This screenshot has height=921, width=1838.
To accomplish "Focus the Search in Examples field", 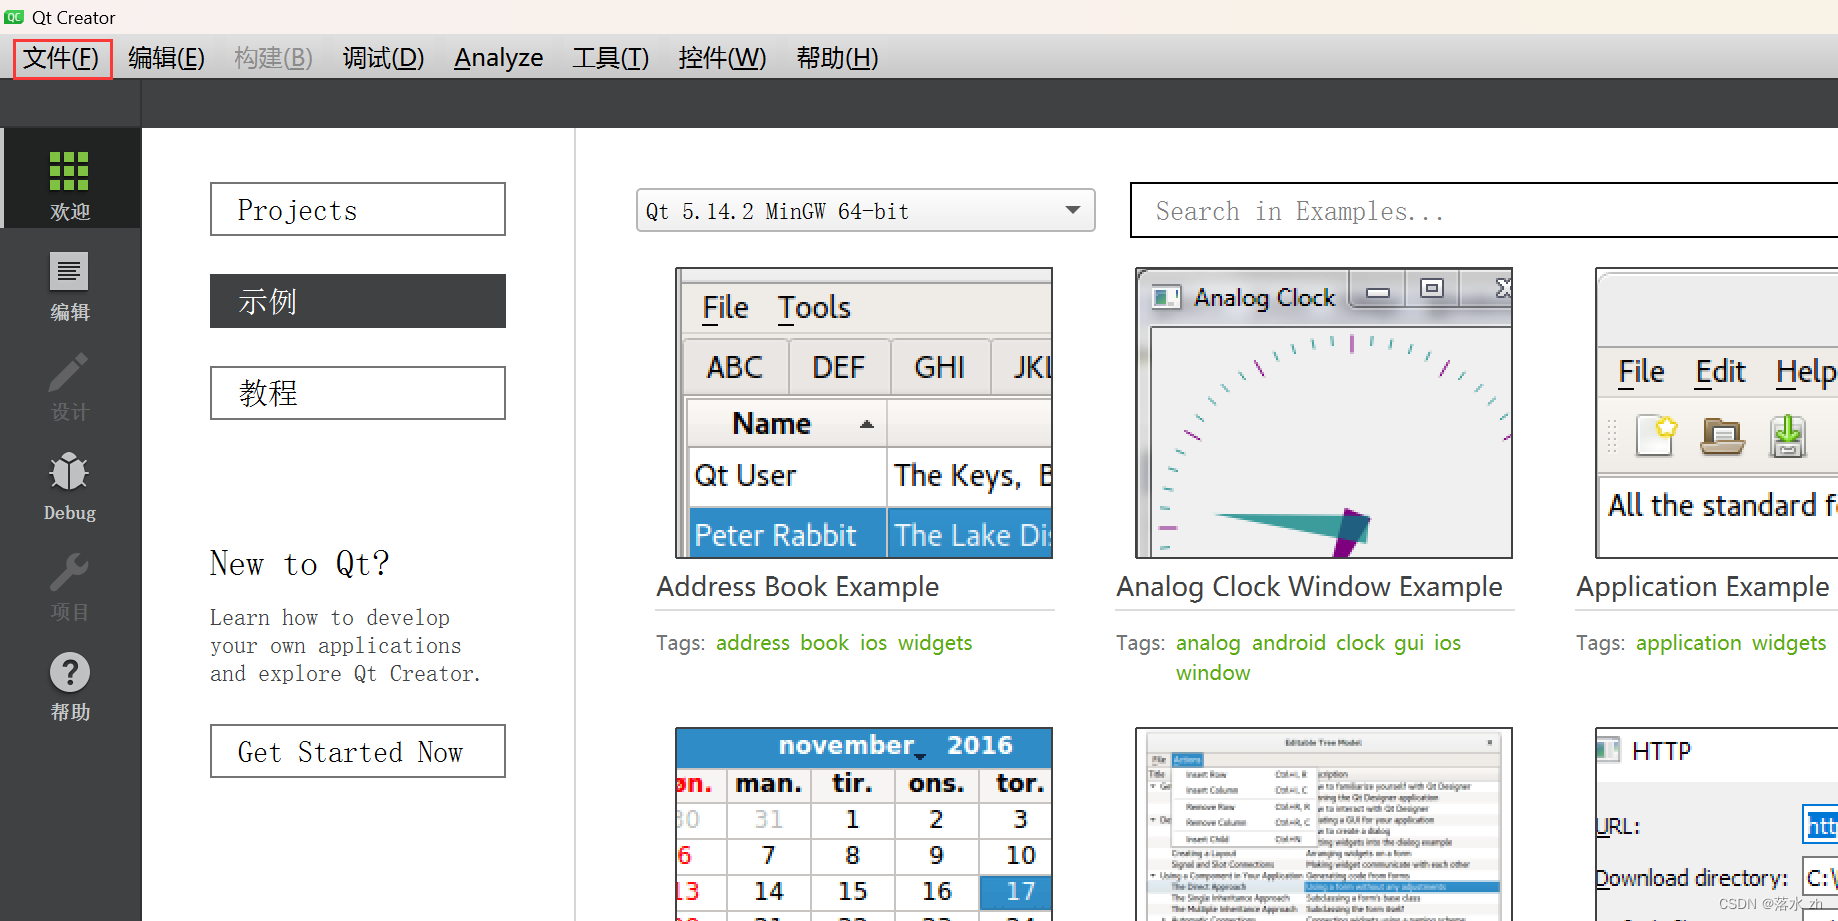I will pos(1484,210).
